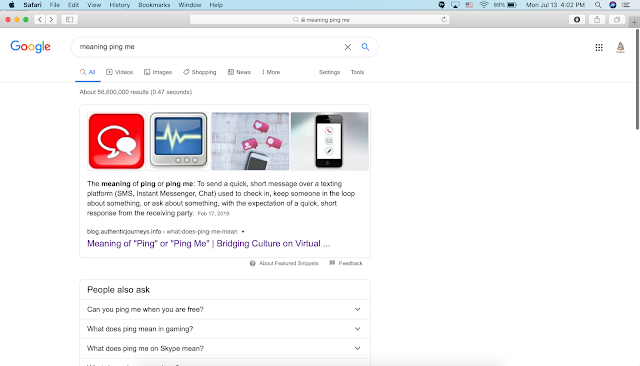The height and width of the screenshot is (366, 640).
Task: Open the Settings link under search bar
Action: tap(329, 72)
